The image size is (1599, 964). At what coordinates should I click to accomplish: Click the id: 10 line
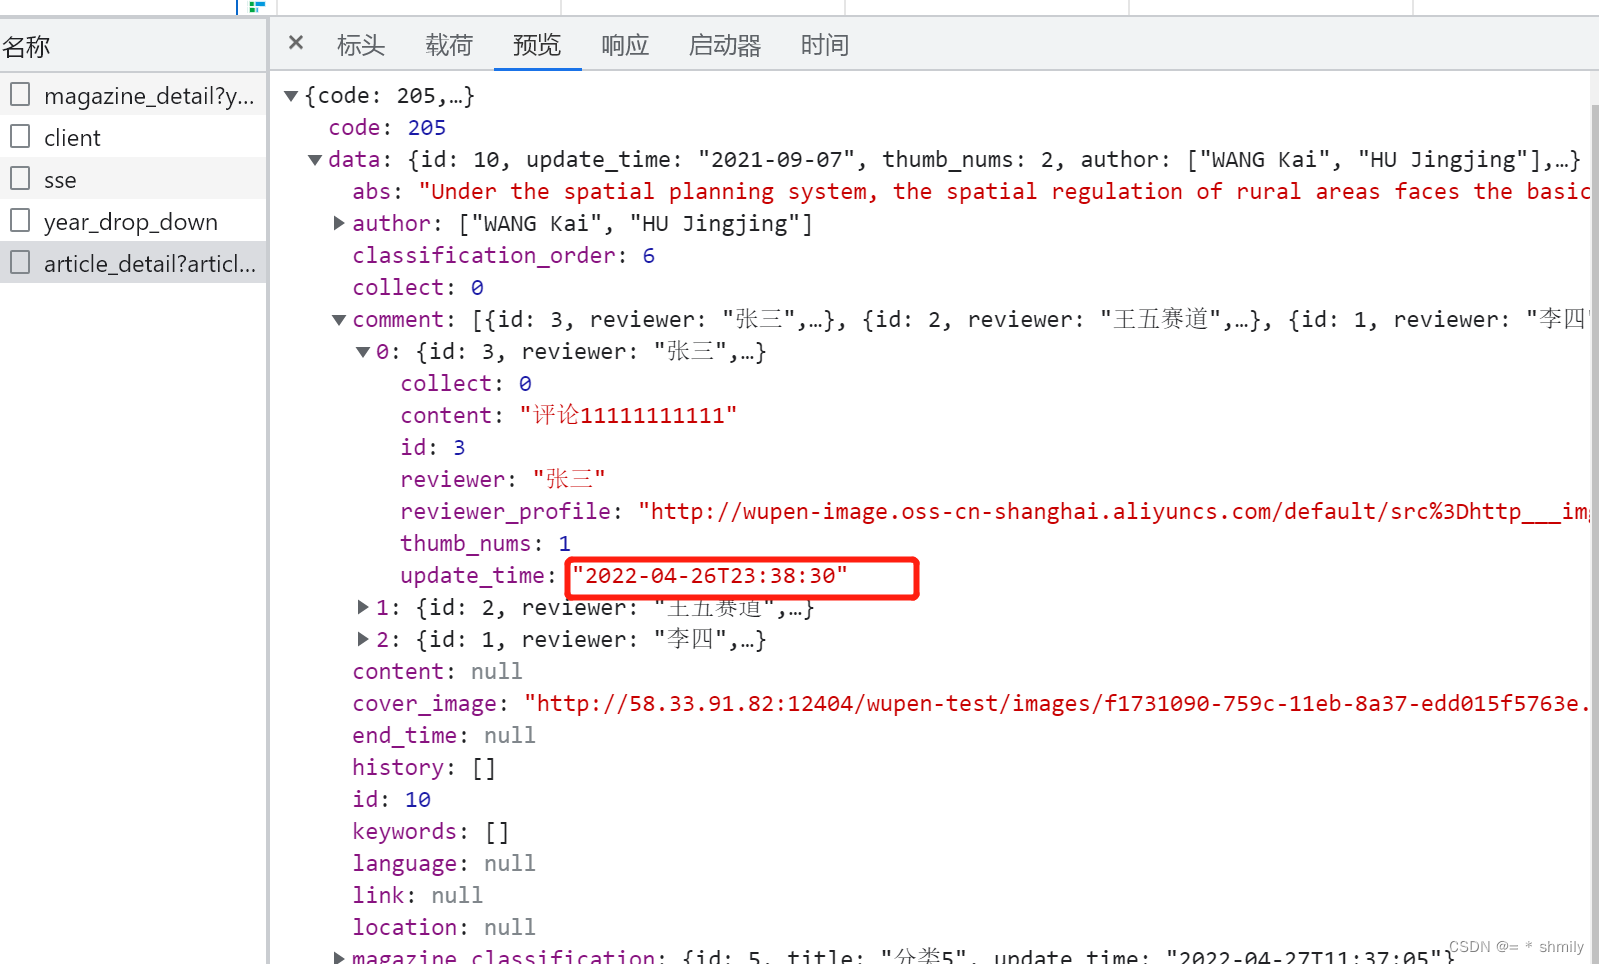tap(391, 800)
